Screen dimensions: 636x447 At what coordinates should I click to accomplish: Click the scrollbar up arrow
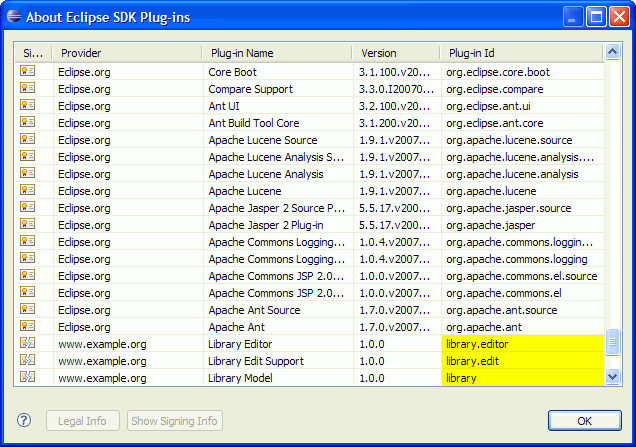(x=612, y=52)
